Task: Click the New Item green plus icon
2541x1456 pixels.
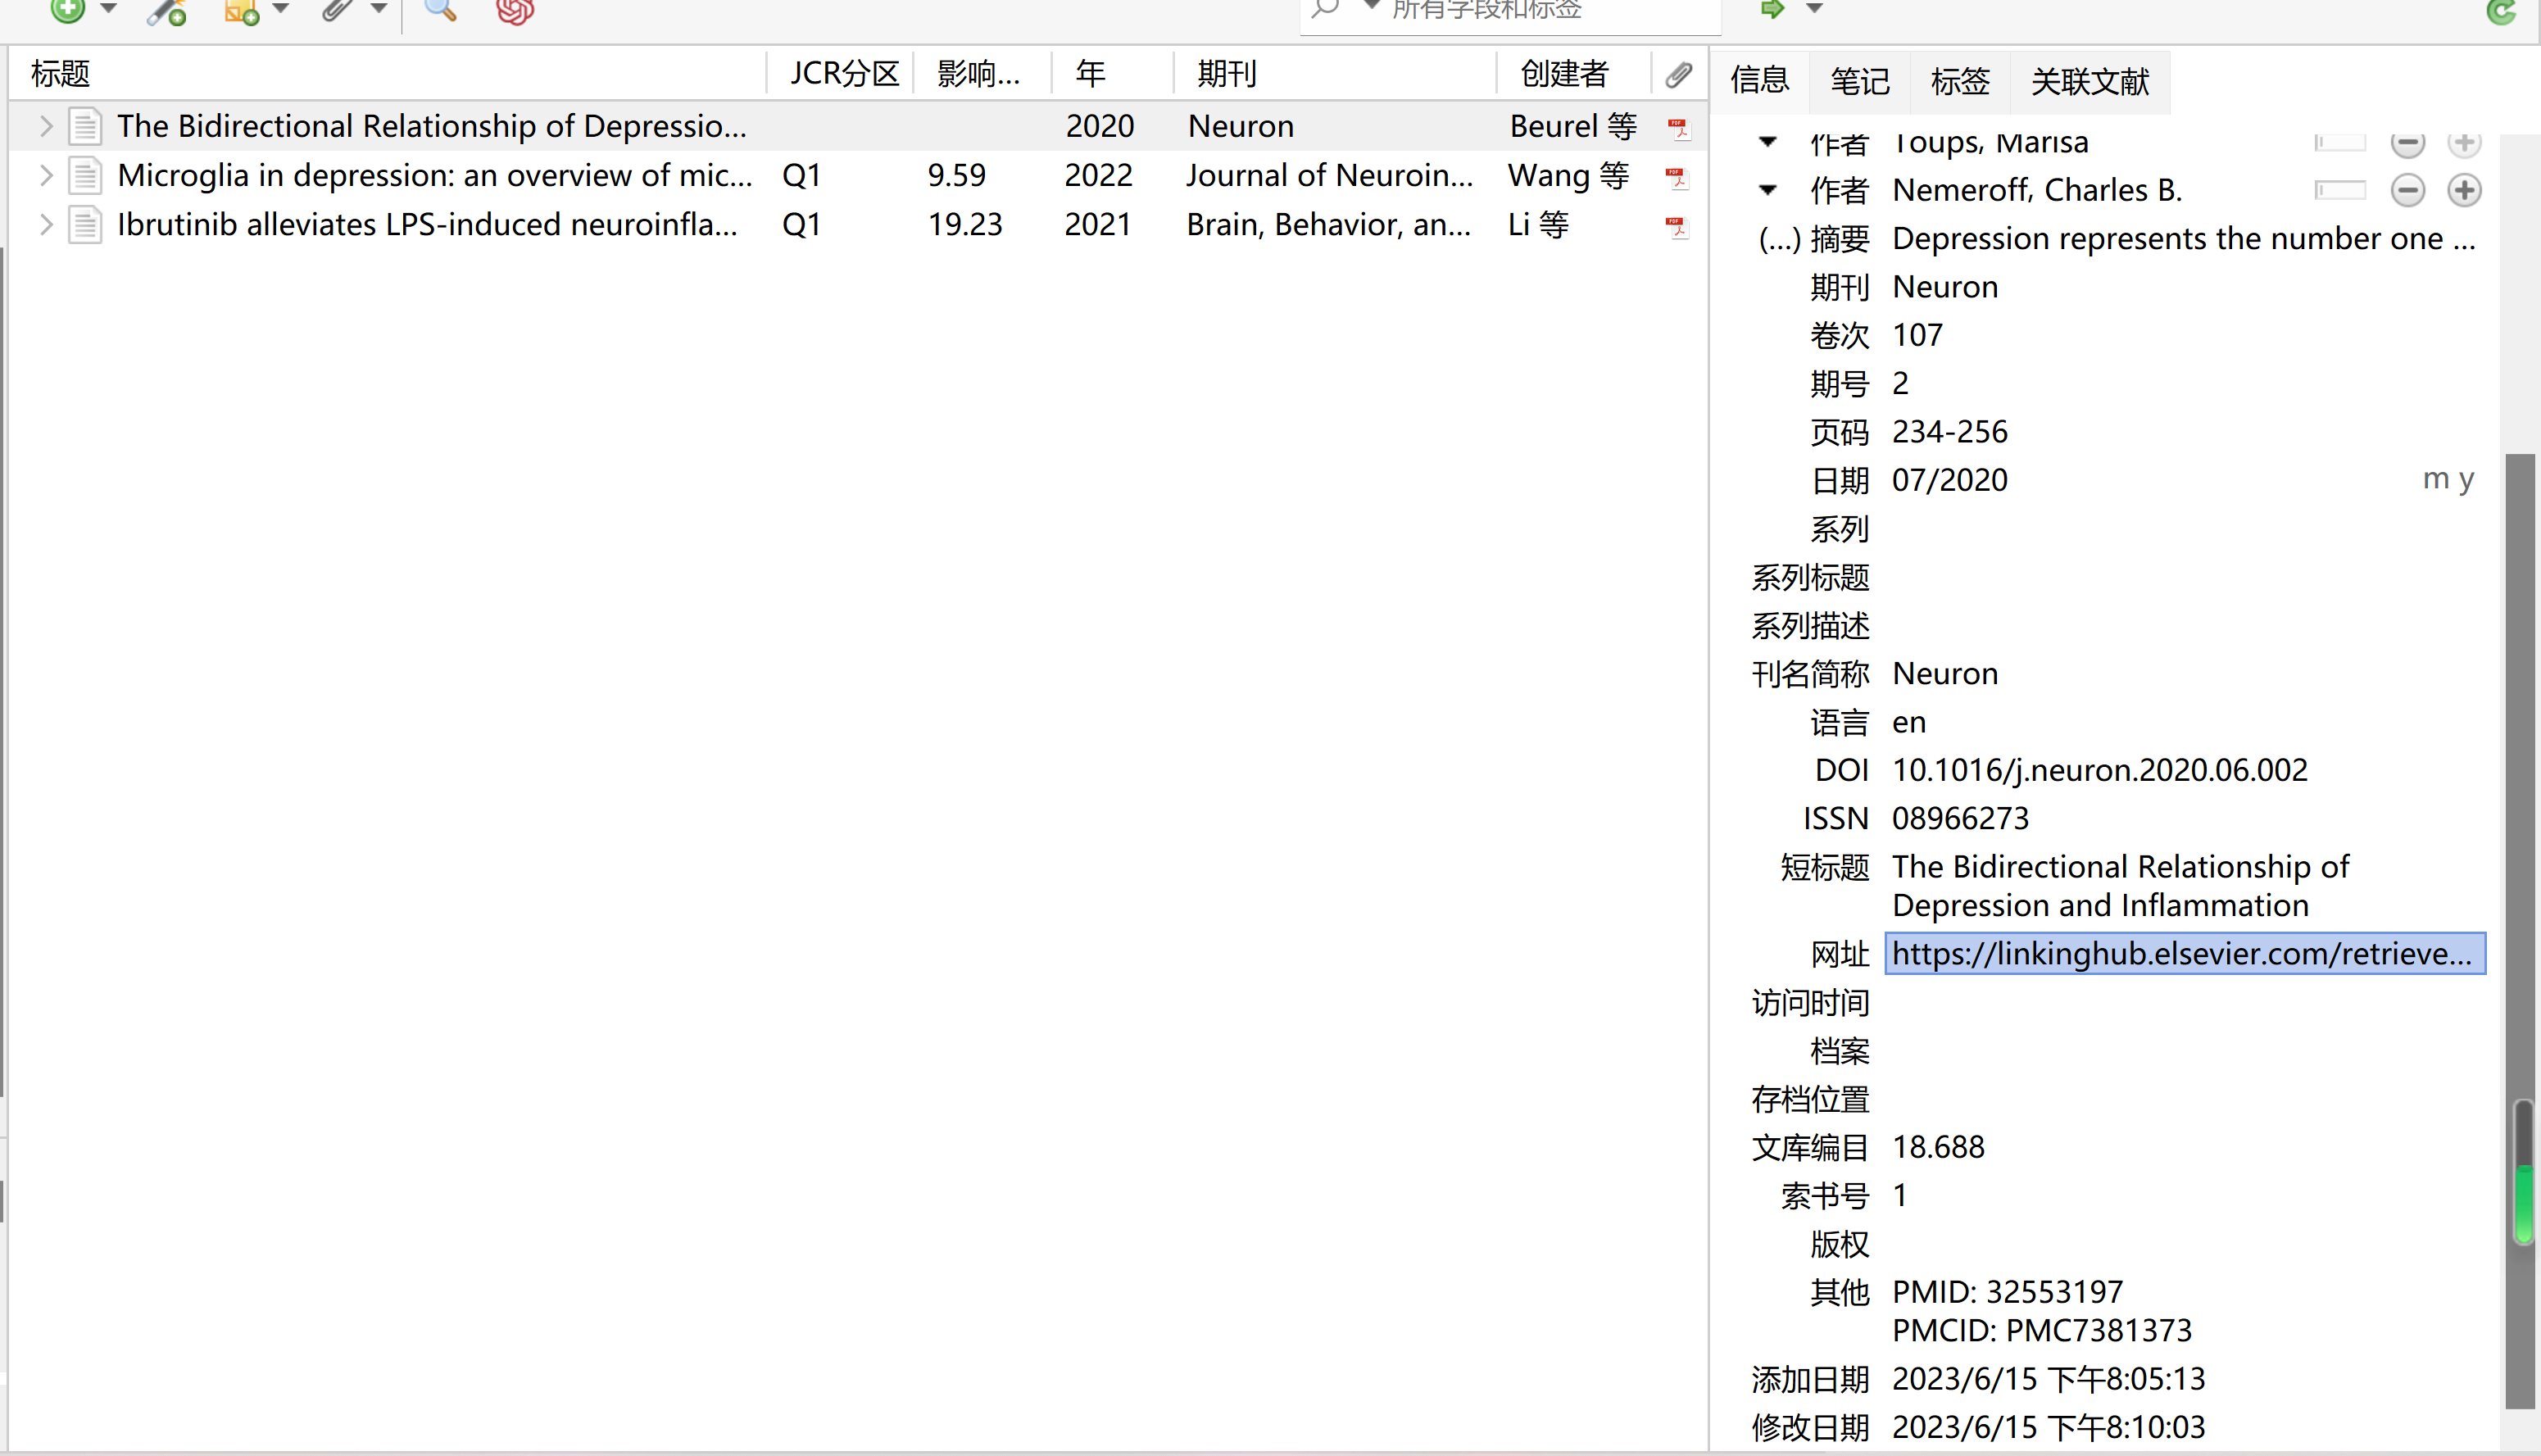Action: pyautogui.click(x=67, y=10)
